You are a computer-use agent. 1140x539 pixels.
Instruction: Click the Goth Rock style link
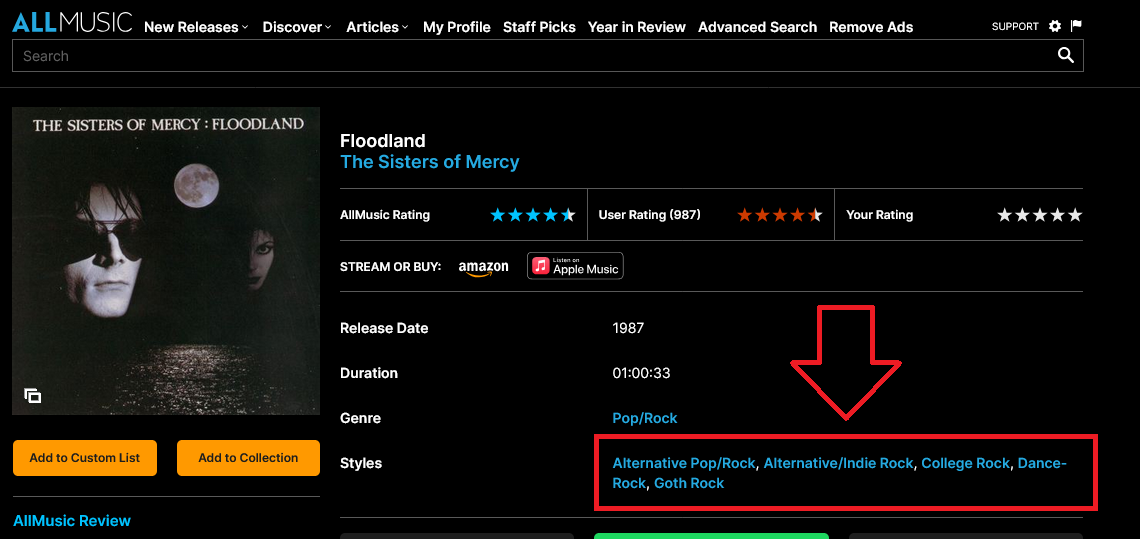tap(689, 483)
